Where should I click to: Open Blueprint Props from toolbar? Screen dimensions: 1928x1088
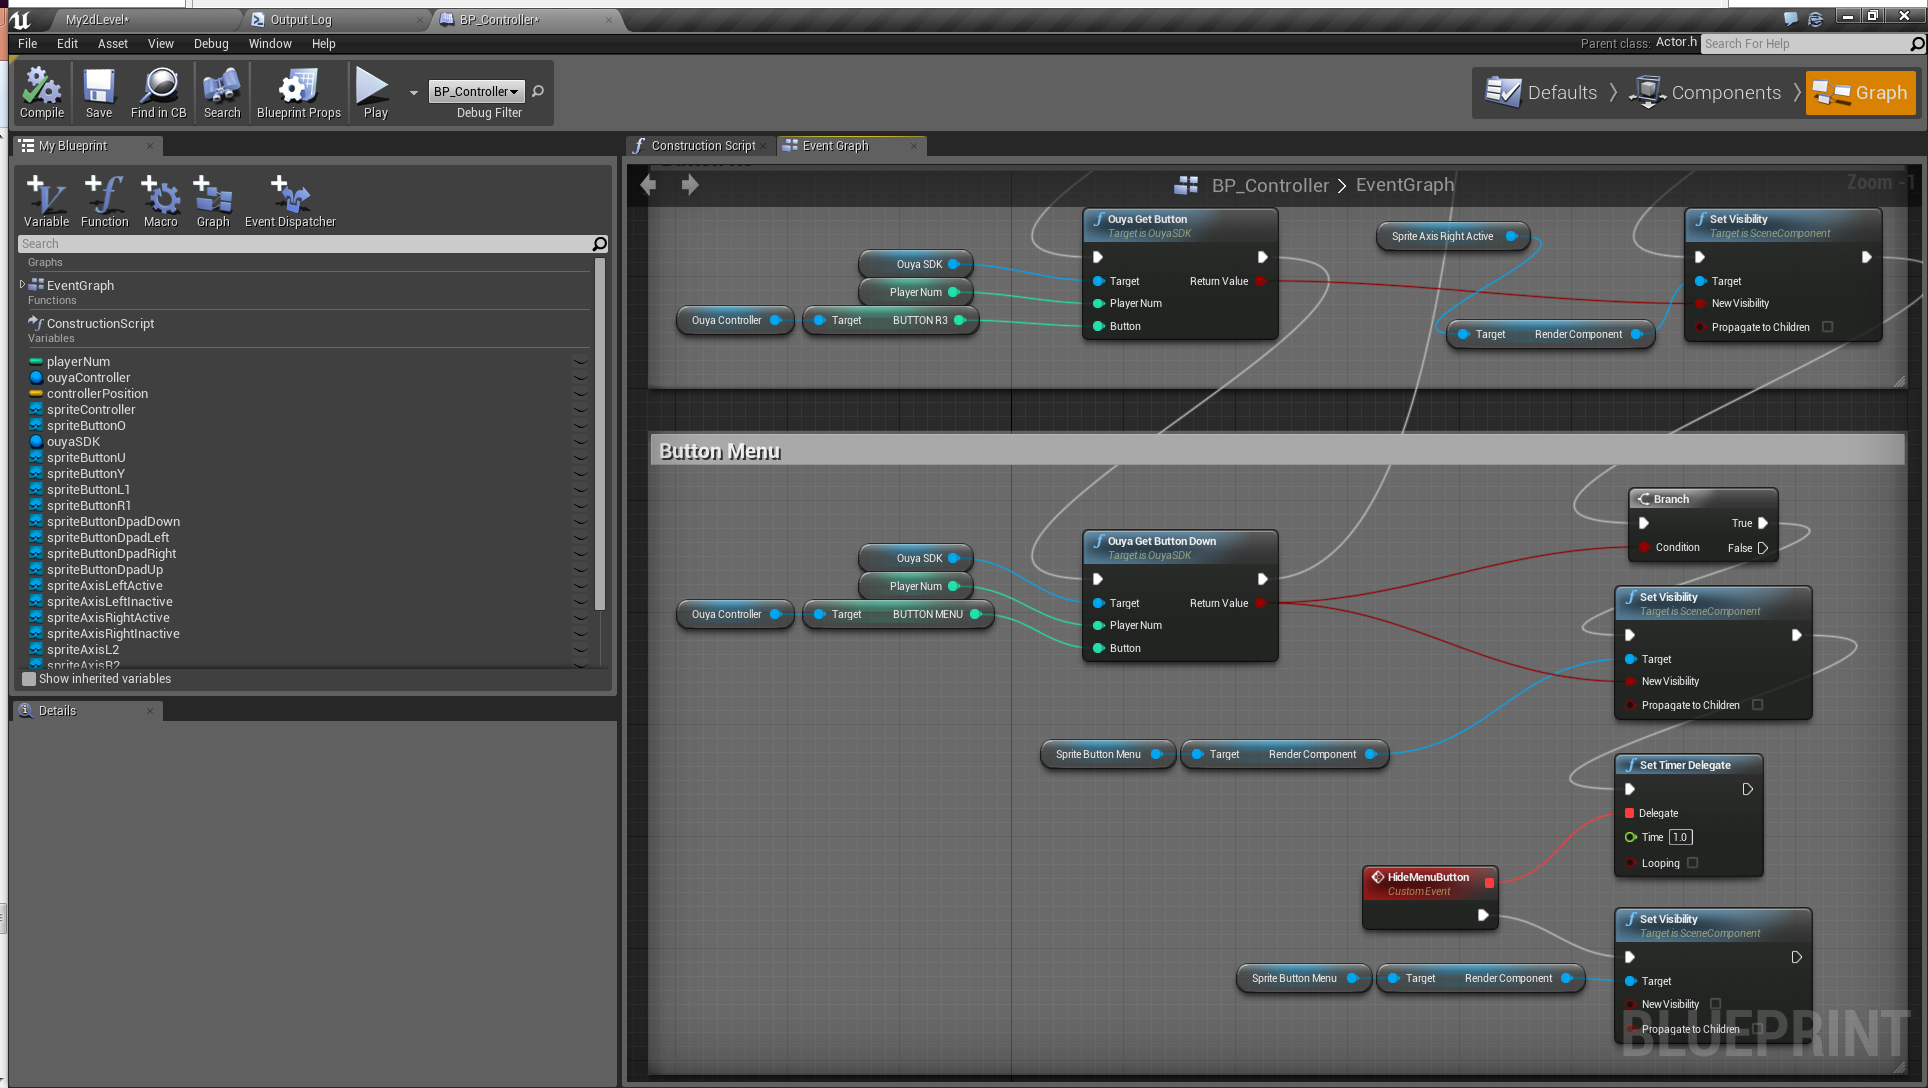298,92
